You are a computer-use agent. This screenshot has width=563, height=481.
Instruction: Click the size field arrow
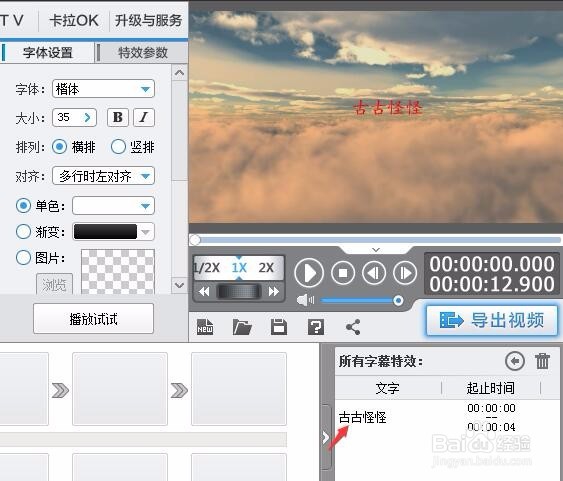[88, 117]
